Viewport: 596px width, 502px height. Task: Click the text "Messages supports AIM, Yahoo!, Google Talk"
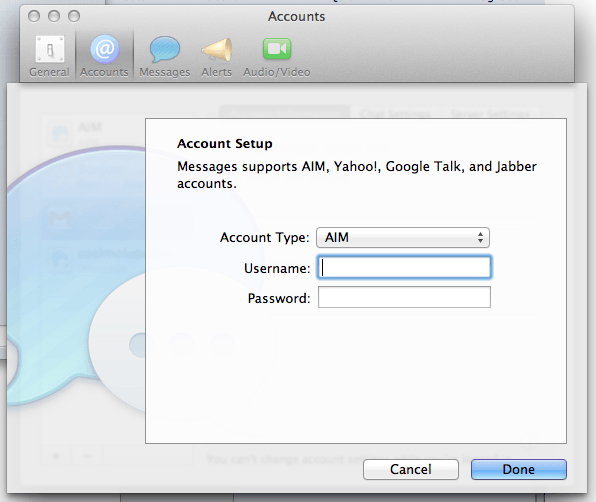point(319,167)
